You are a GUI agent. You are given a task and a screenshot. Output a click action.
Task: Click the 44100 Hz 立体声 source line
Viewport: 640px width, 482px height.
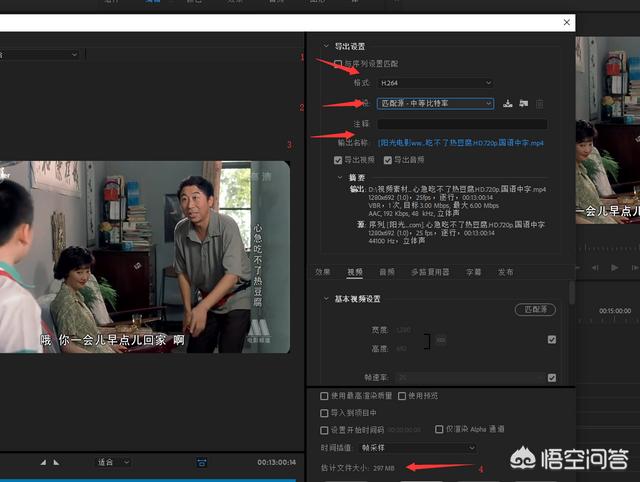click(397, 241)
